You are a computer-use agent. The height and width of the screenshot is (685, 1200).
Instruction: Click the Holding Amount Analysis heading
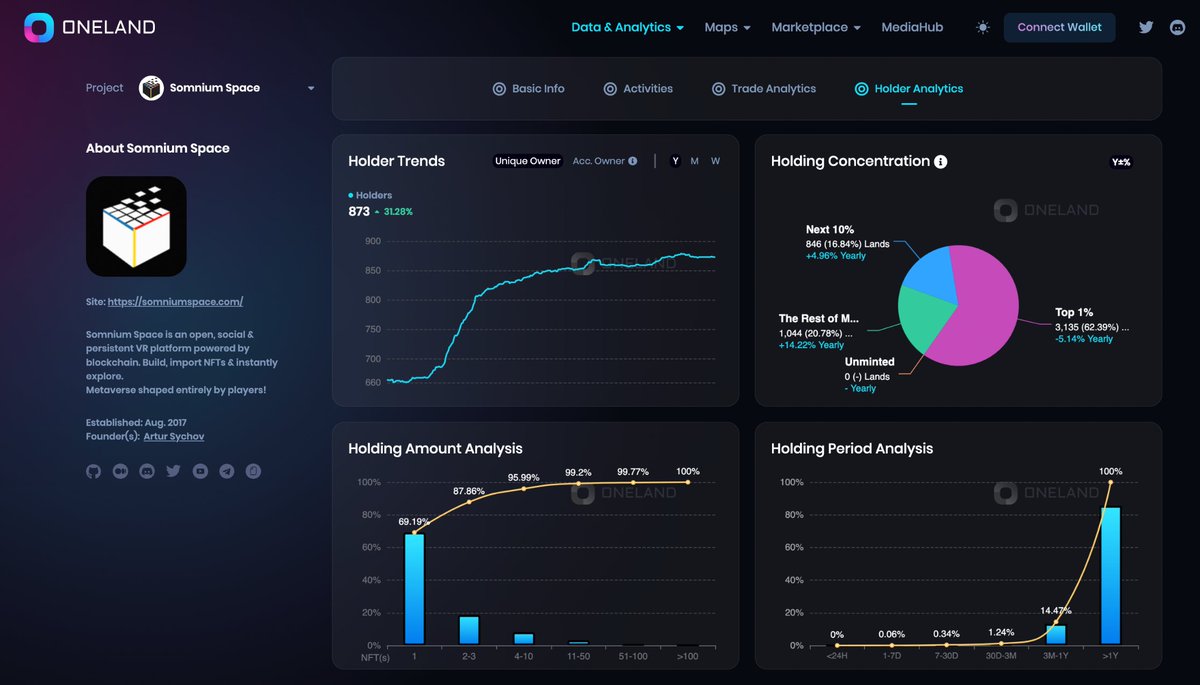click(435, 449)
